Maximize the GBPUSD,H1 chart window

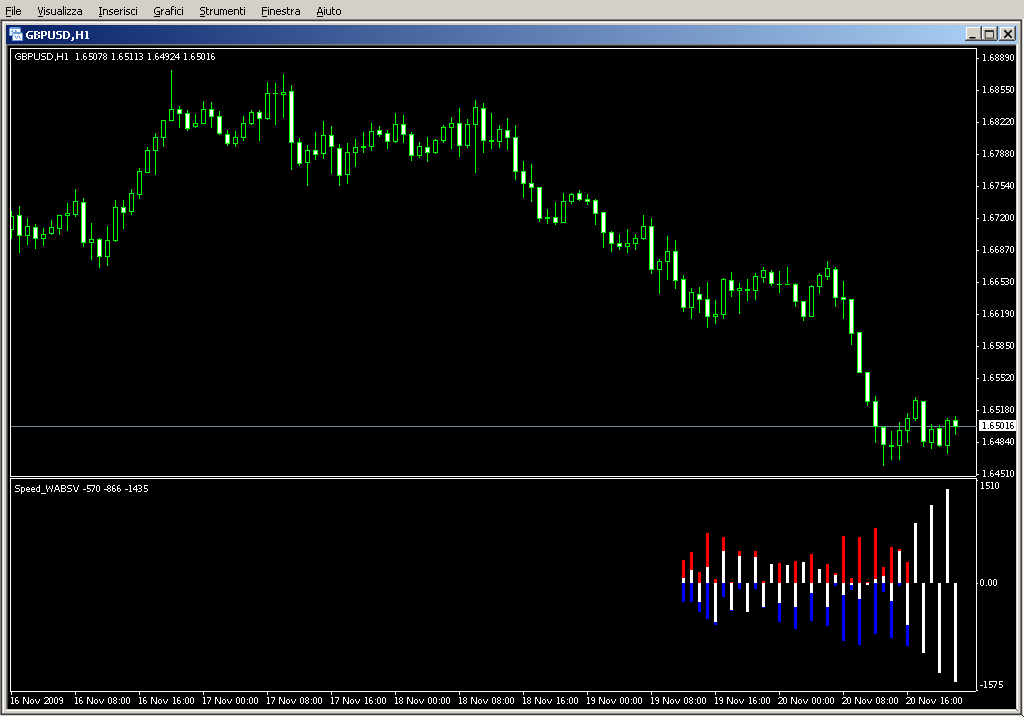point(989,34)
